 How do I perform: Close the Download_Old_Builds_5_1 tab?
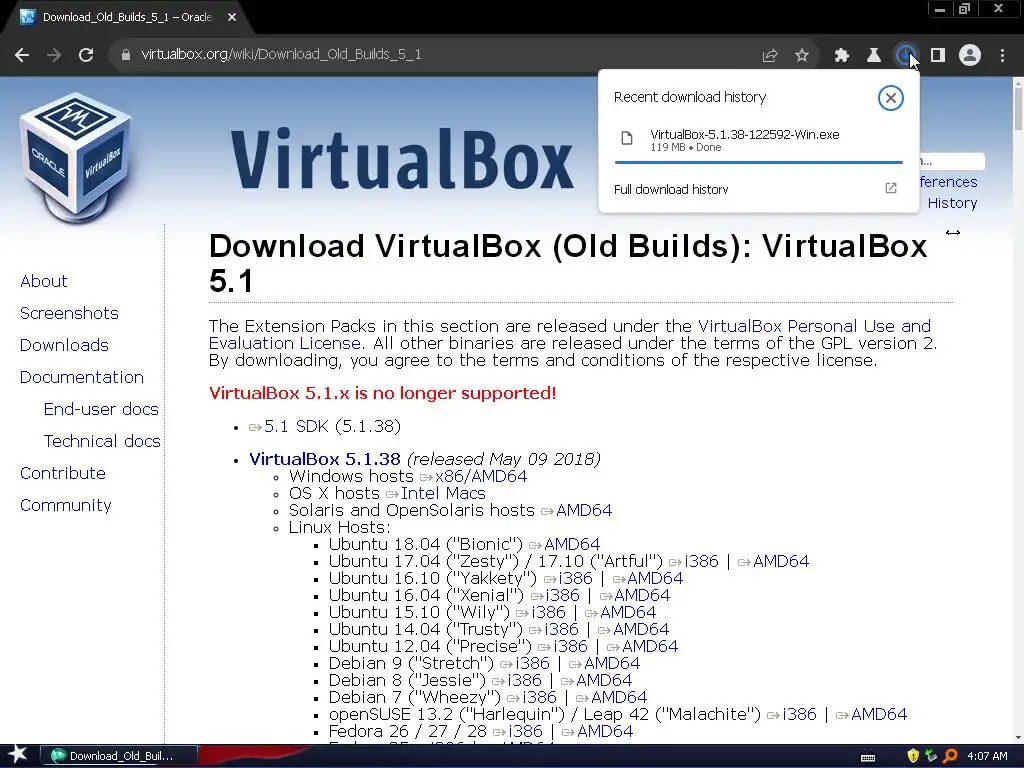(232, 17)
